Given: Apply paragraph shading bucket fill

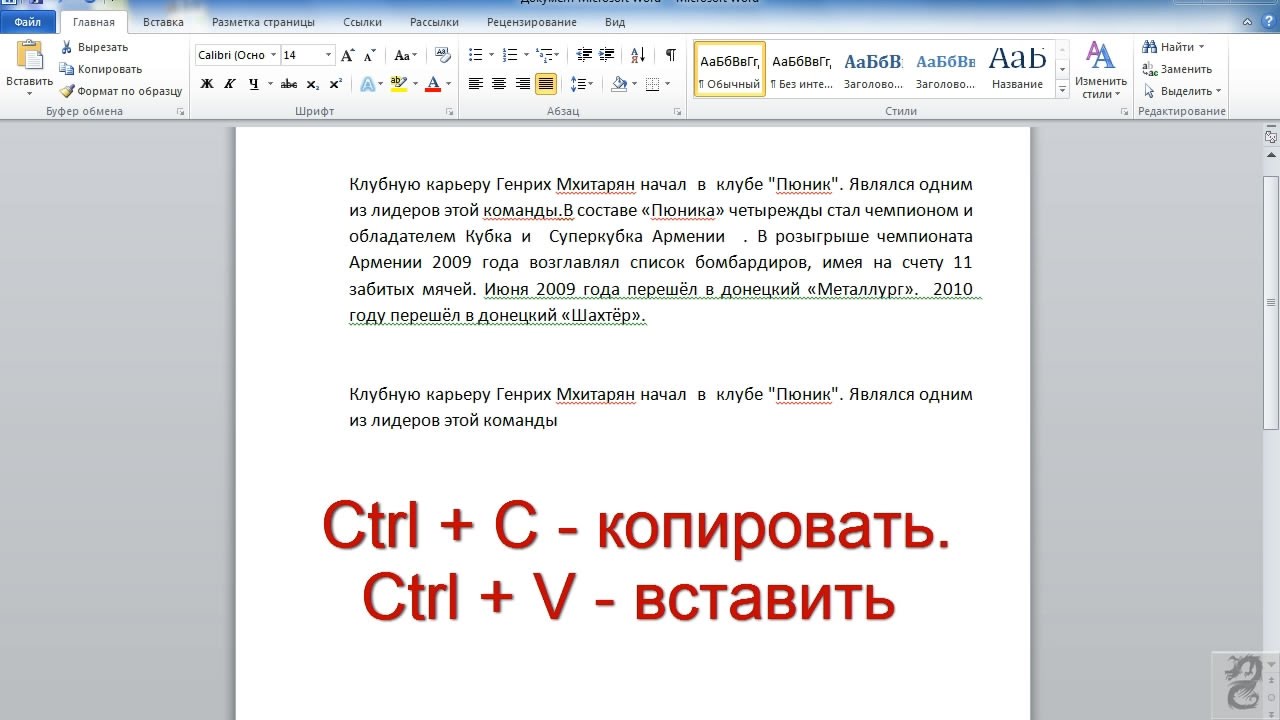Looking at the screenshot, I should [618, 84].
